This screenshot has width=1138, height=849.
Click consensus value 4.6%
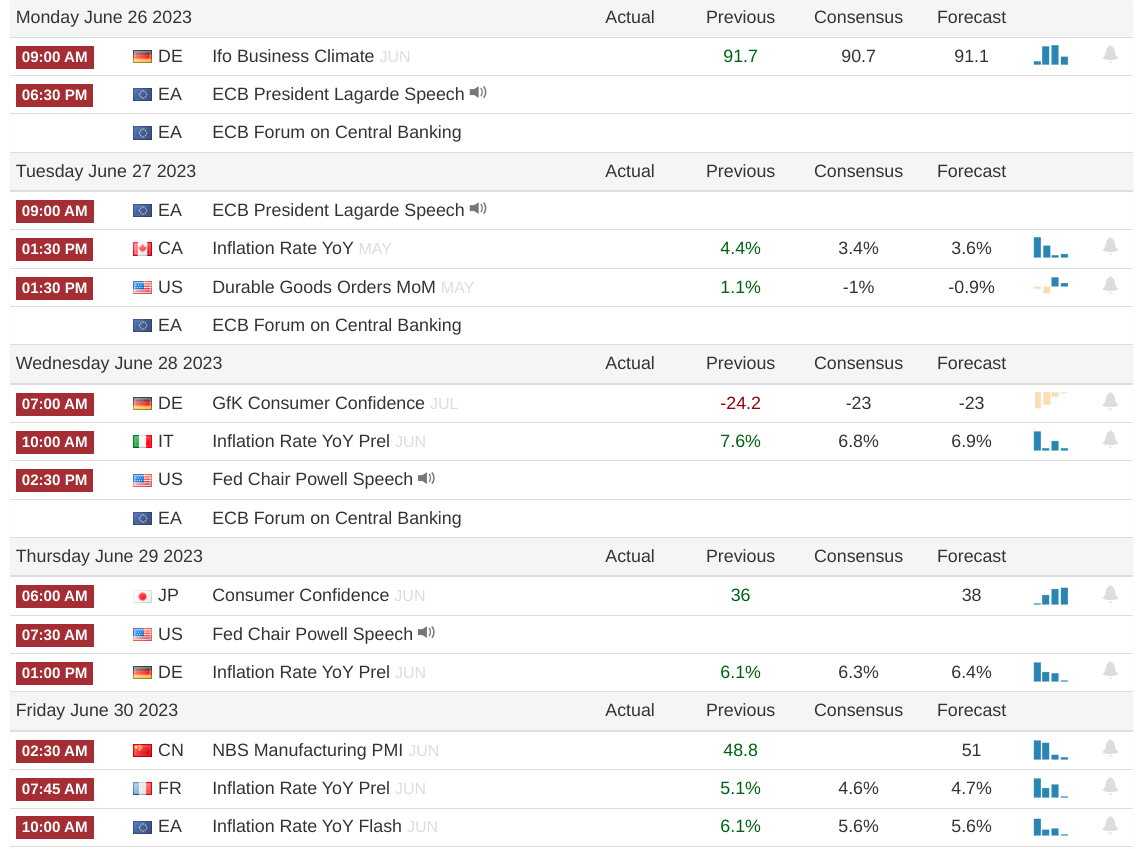[858, 788]
